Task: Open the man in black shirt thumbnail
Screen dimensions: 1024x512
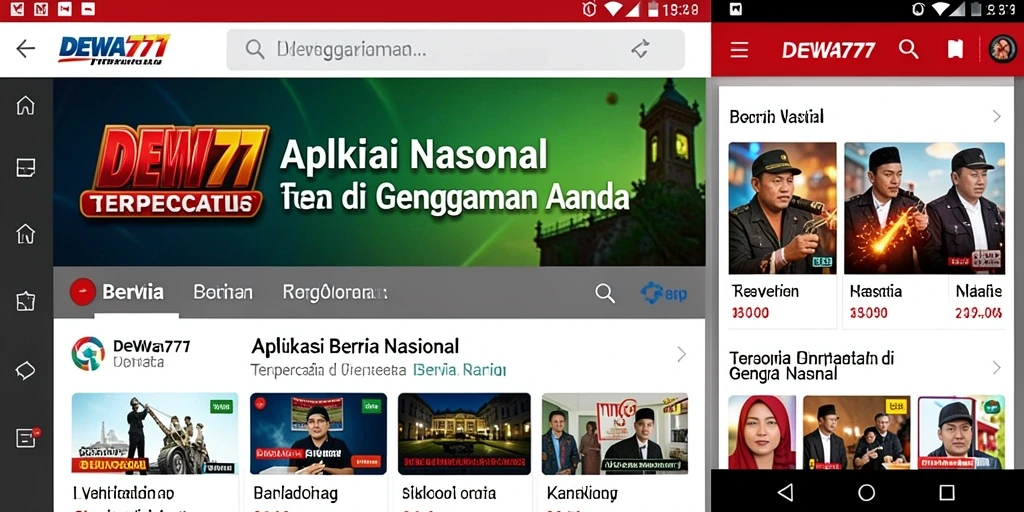Action: [x=318, y=434]
